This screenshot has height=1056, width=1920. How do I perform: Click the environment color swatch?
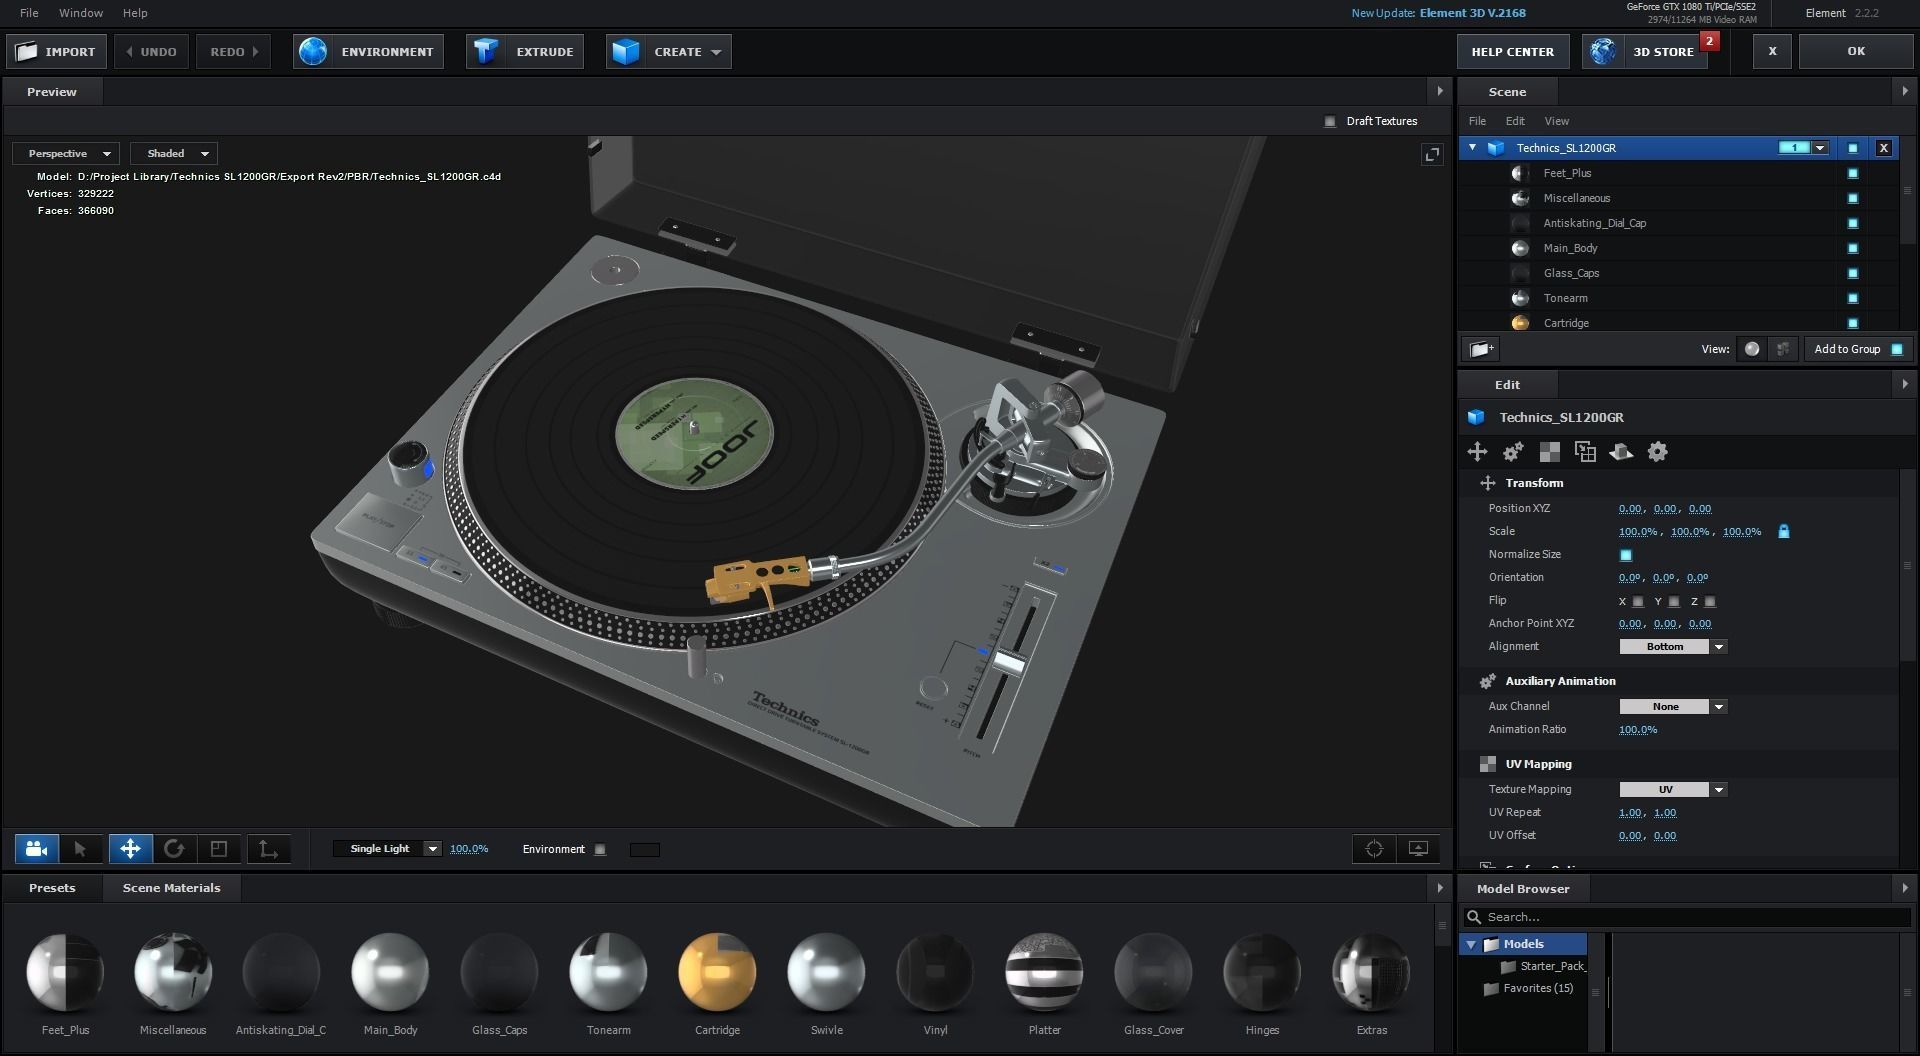(645, 850)
